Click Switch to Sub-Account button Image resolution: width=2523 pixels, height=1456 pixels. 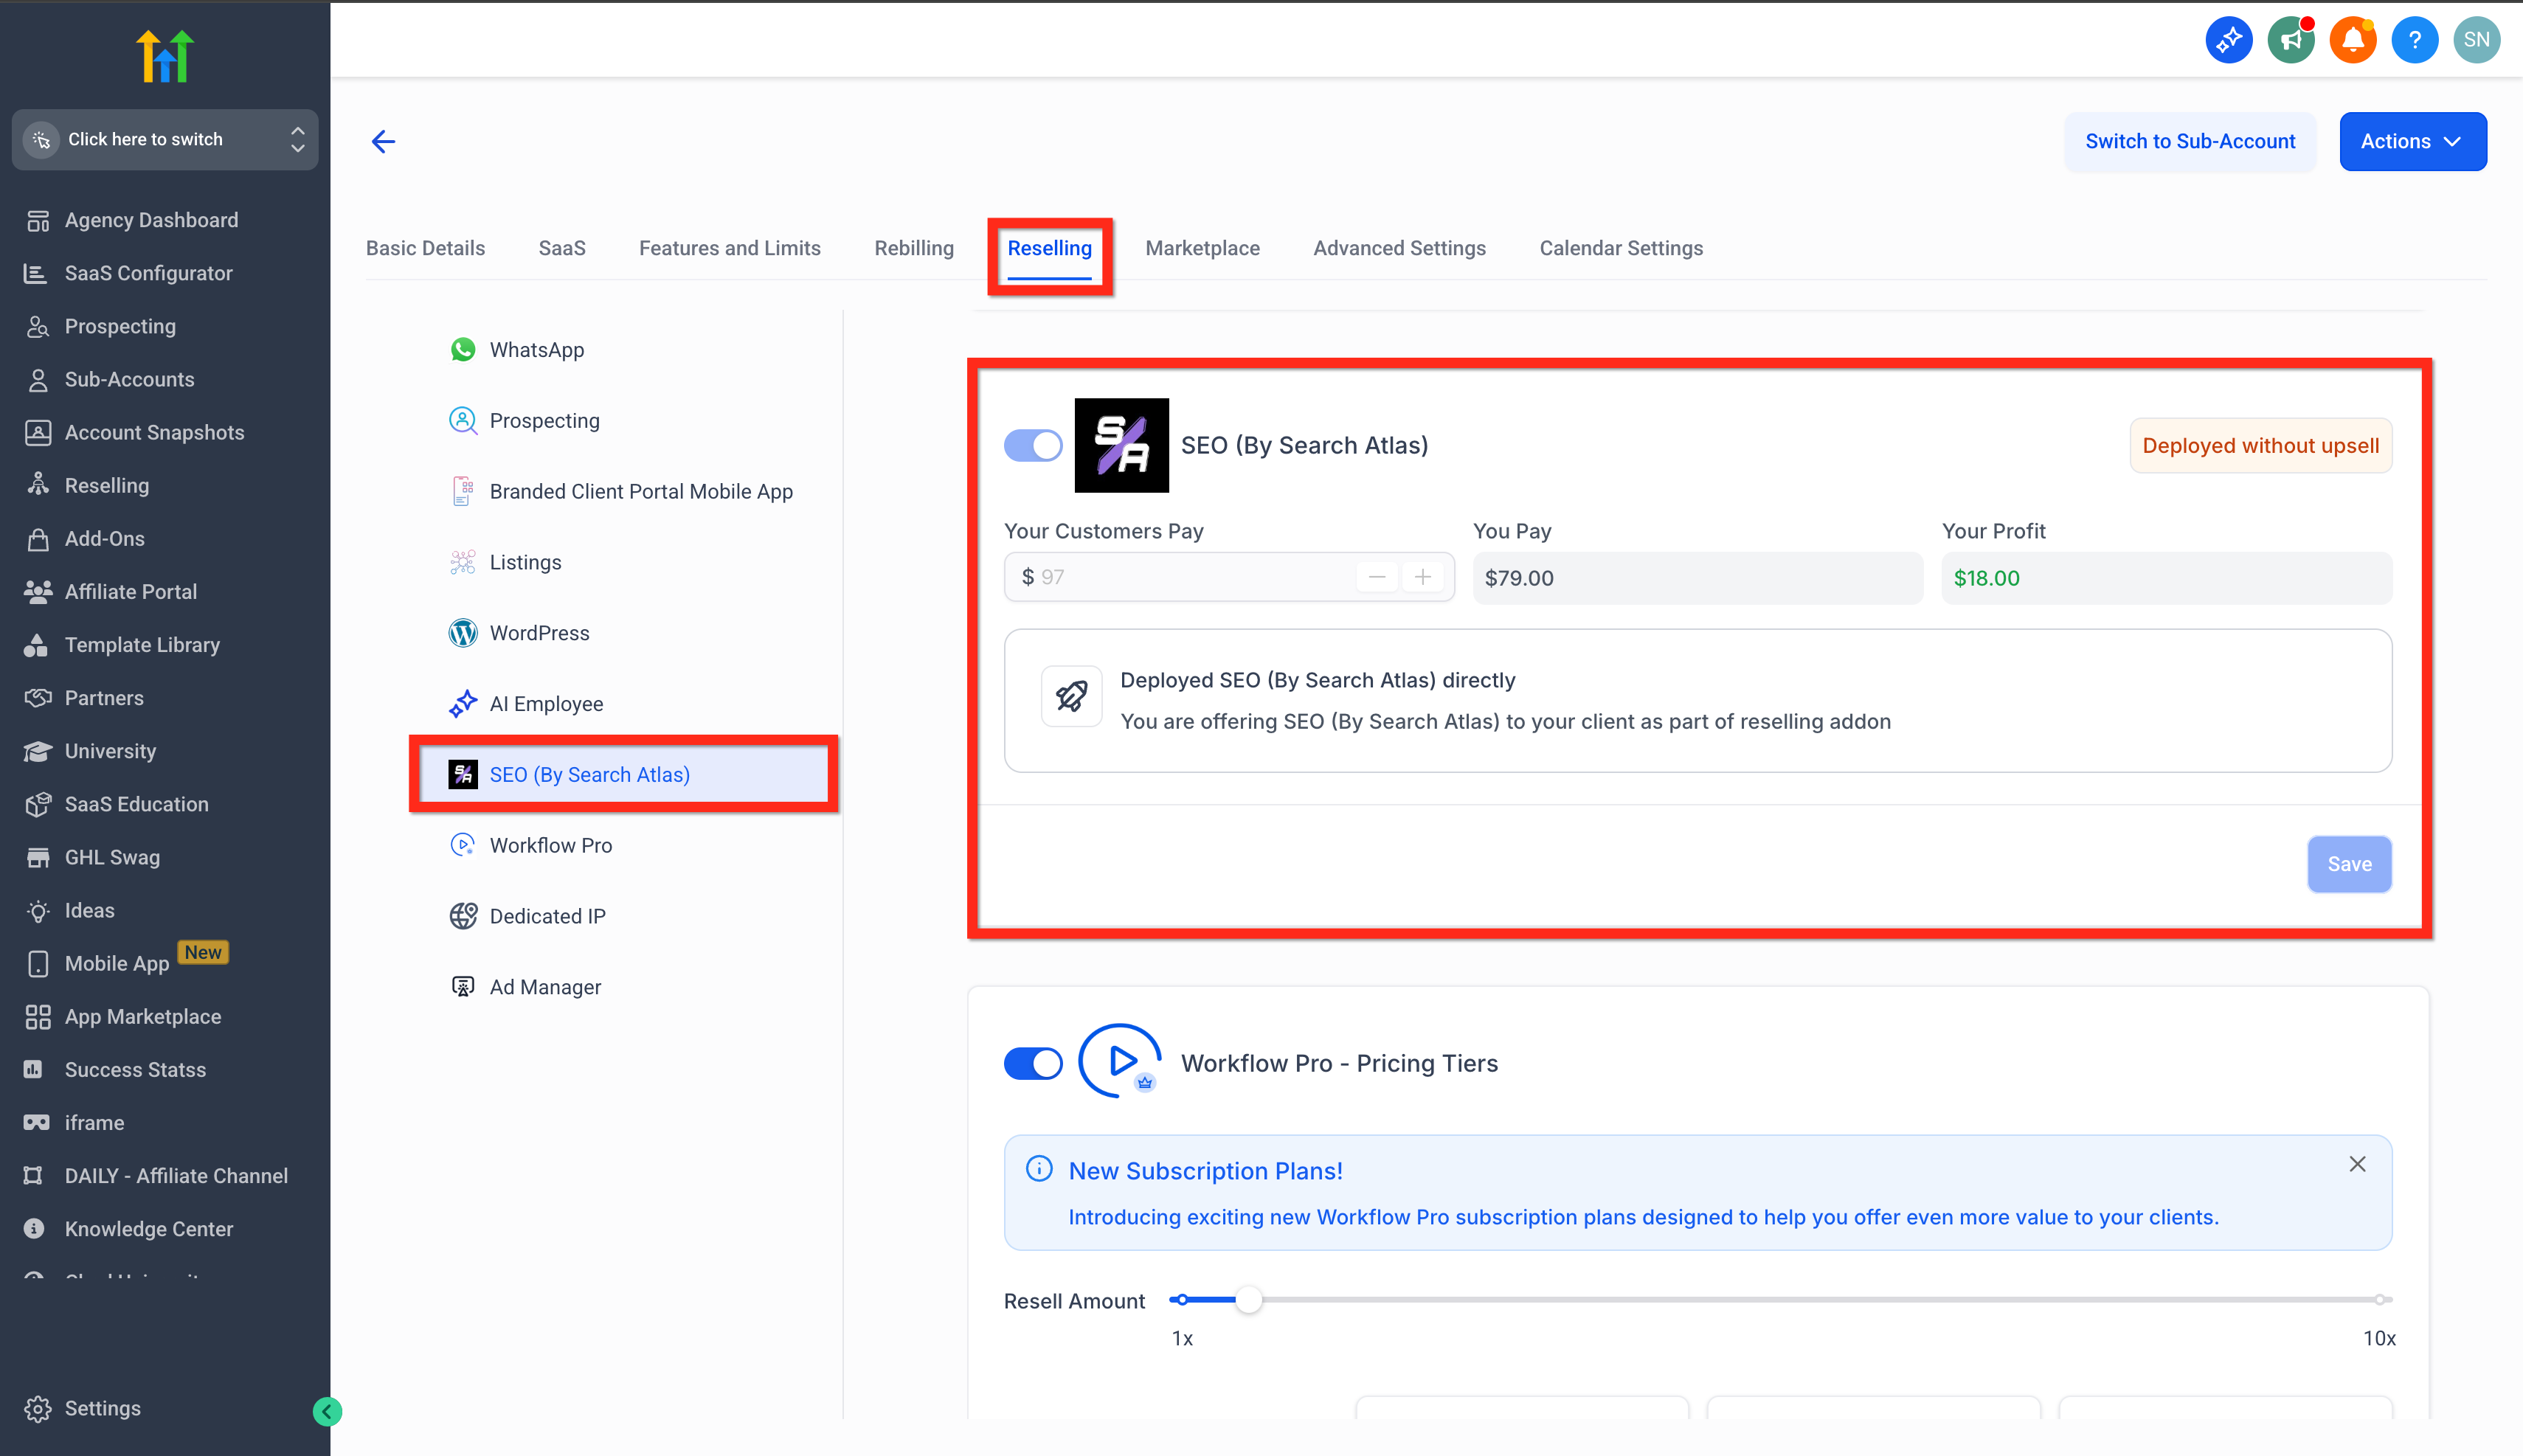pyautogui.click(x=2189, y=141)
